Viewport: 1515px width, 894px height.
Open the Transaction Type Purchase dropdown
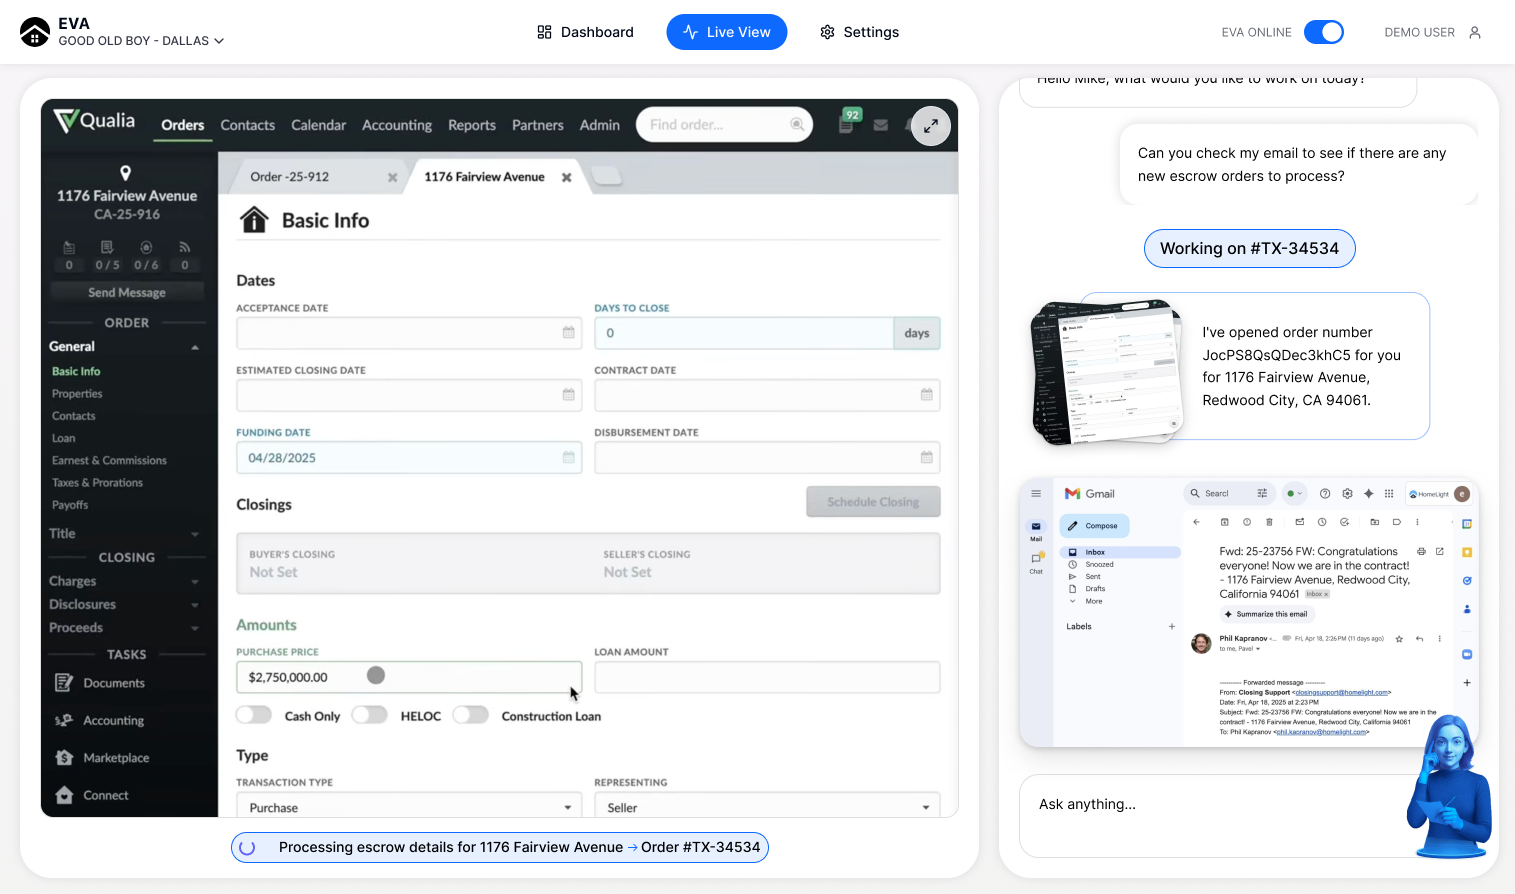click(409, 807)
